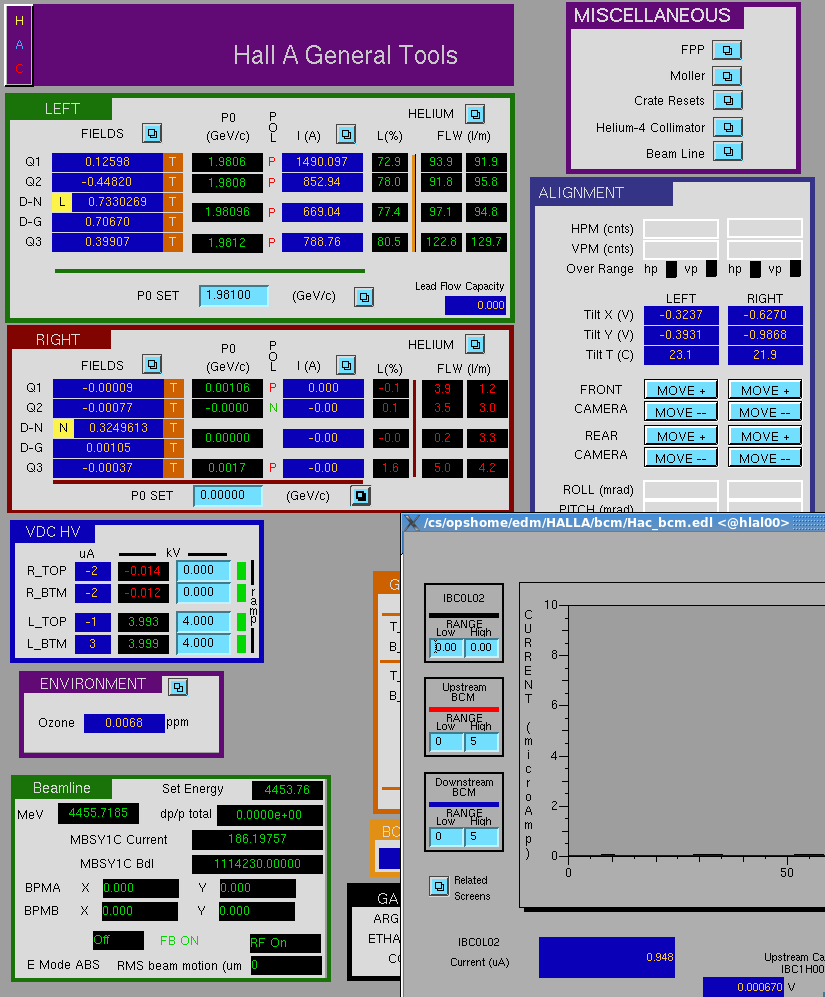This screenshot has height=997, width=825.
Task: Click the LEFT P0 SET field 1.98100
Action: click(x=233, y=296)
